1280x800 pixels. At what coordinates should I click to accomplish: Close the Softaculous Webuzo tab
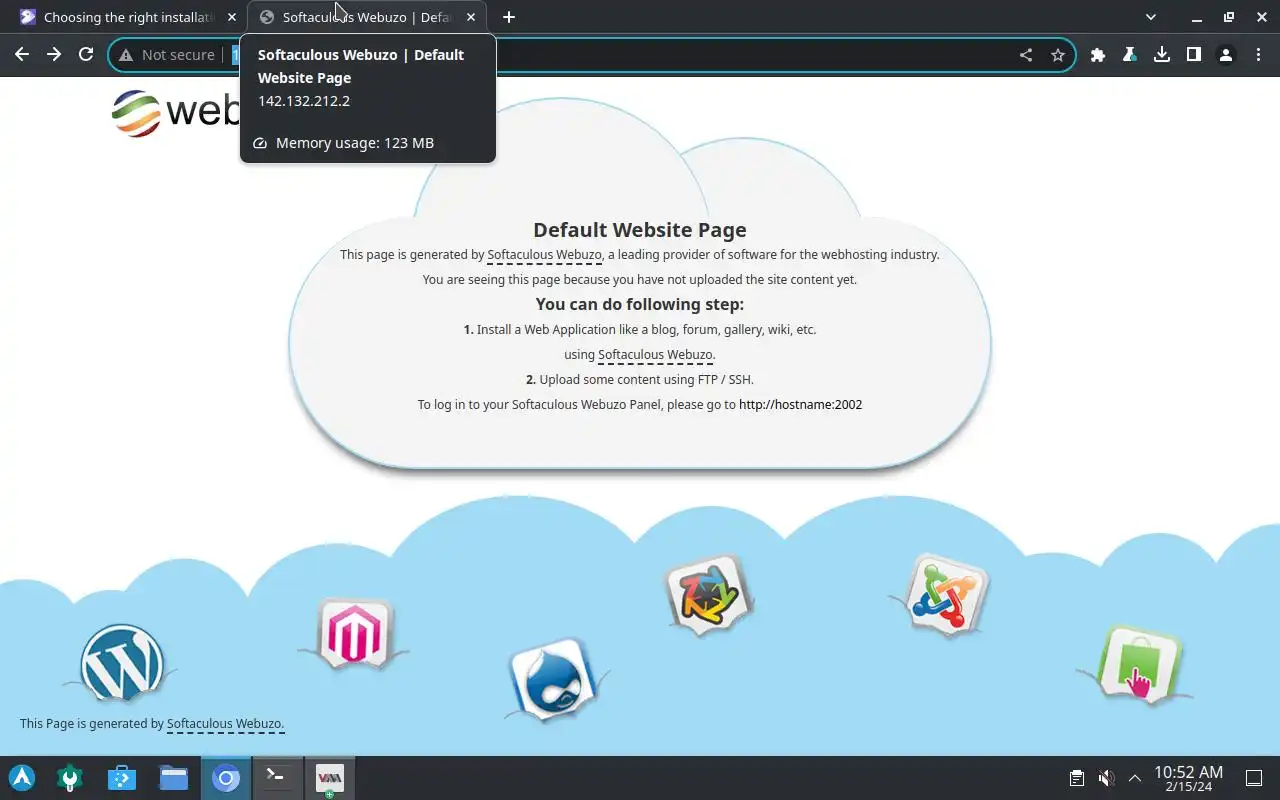point(471,17)
